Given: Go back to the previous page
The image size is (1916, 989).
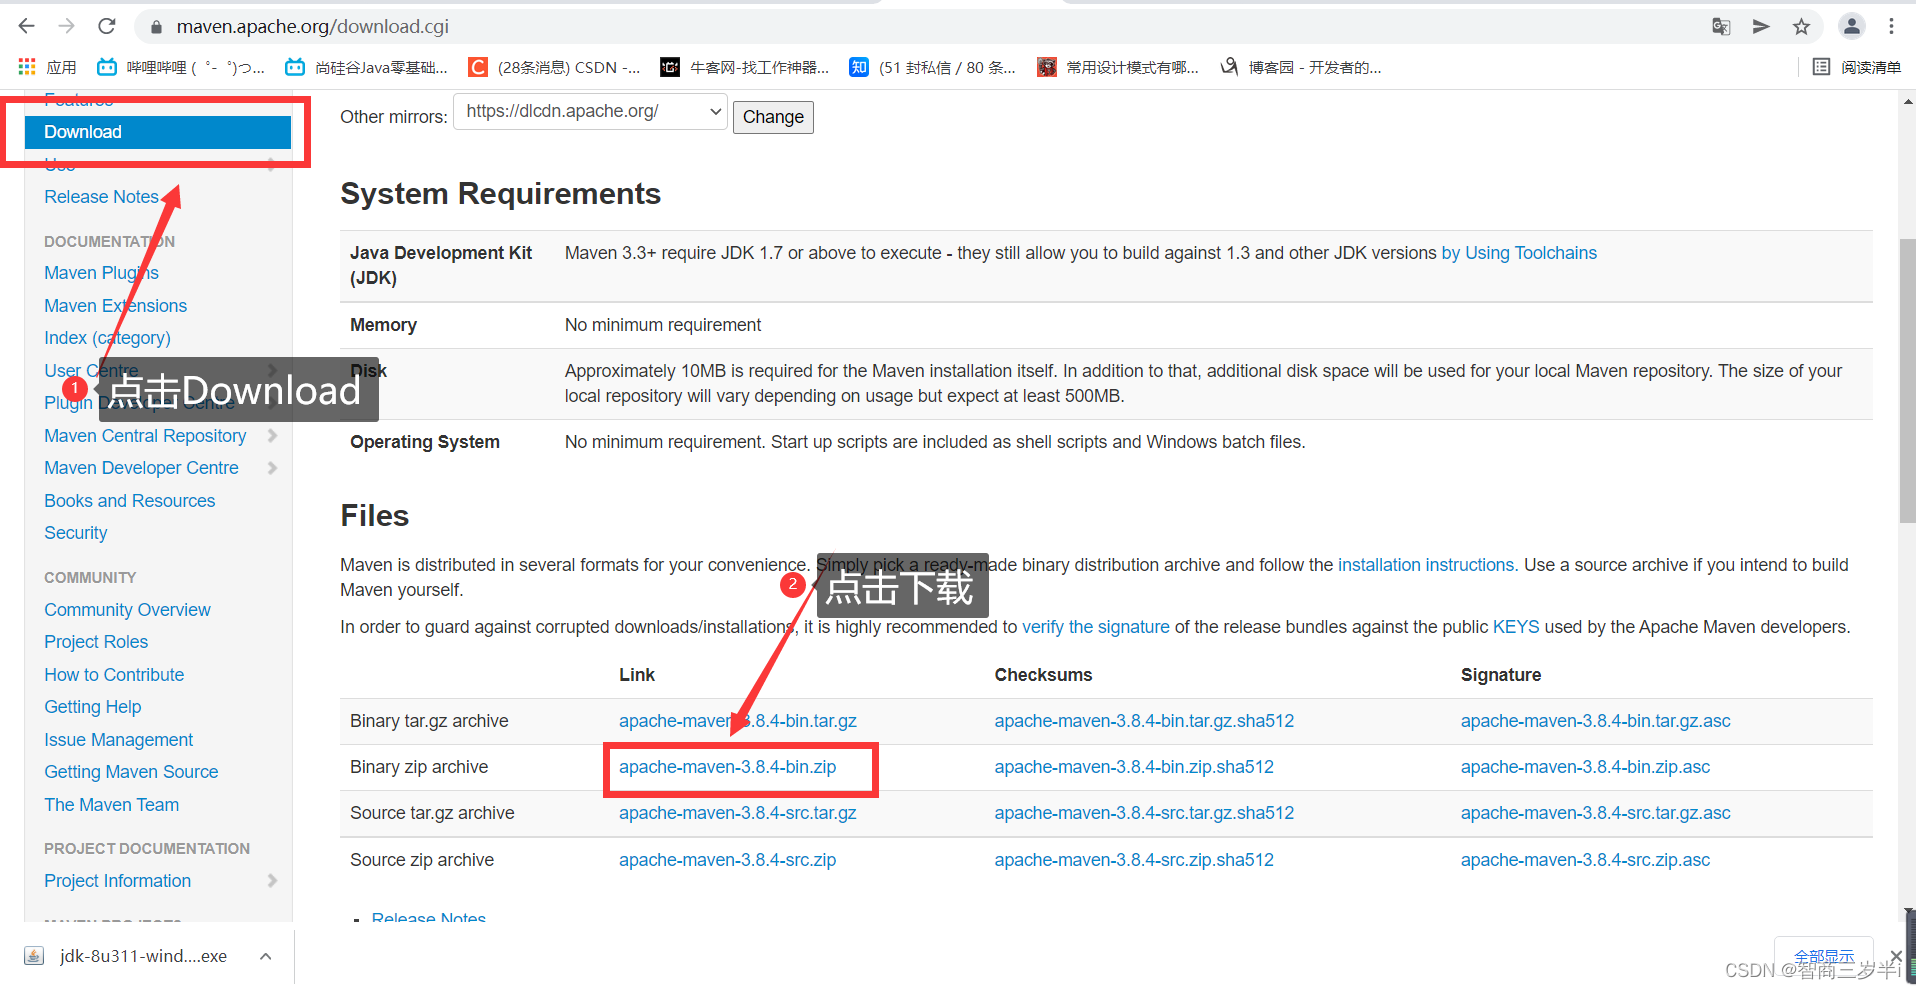Looking at the screenshot, I should 27,26.
